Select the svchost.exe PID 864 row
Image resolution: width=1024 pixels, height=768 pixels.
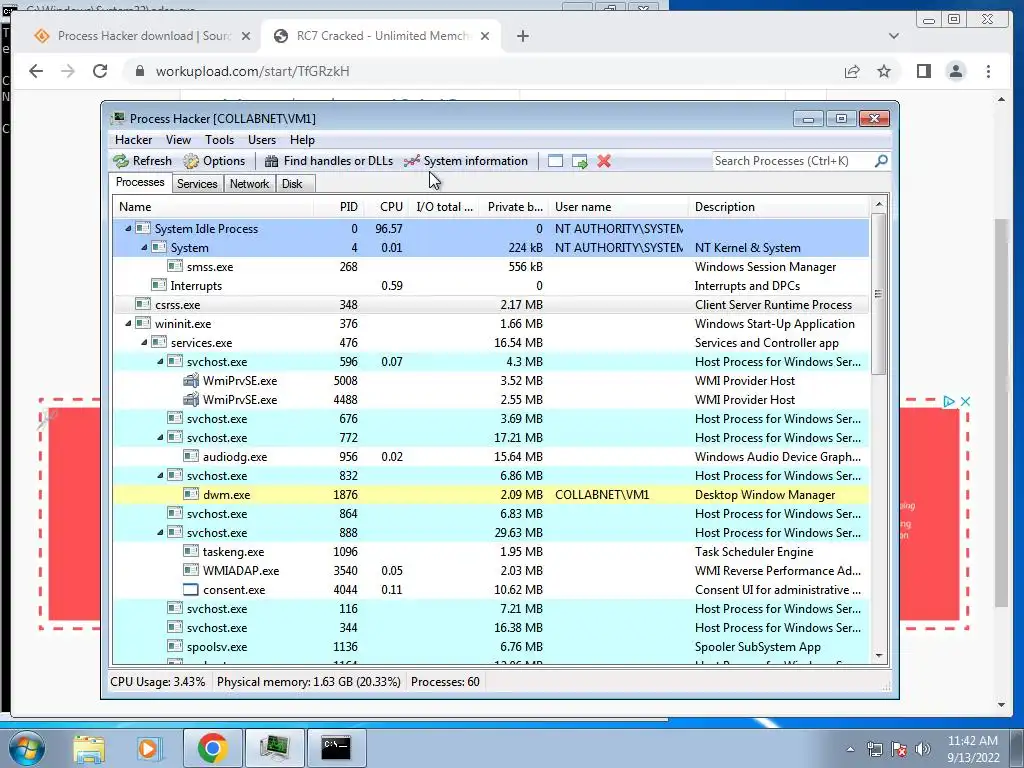click(x=491, y=514)
